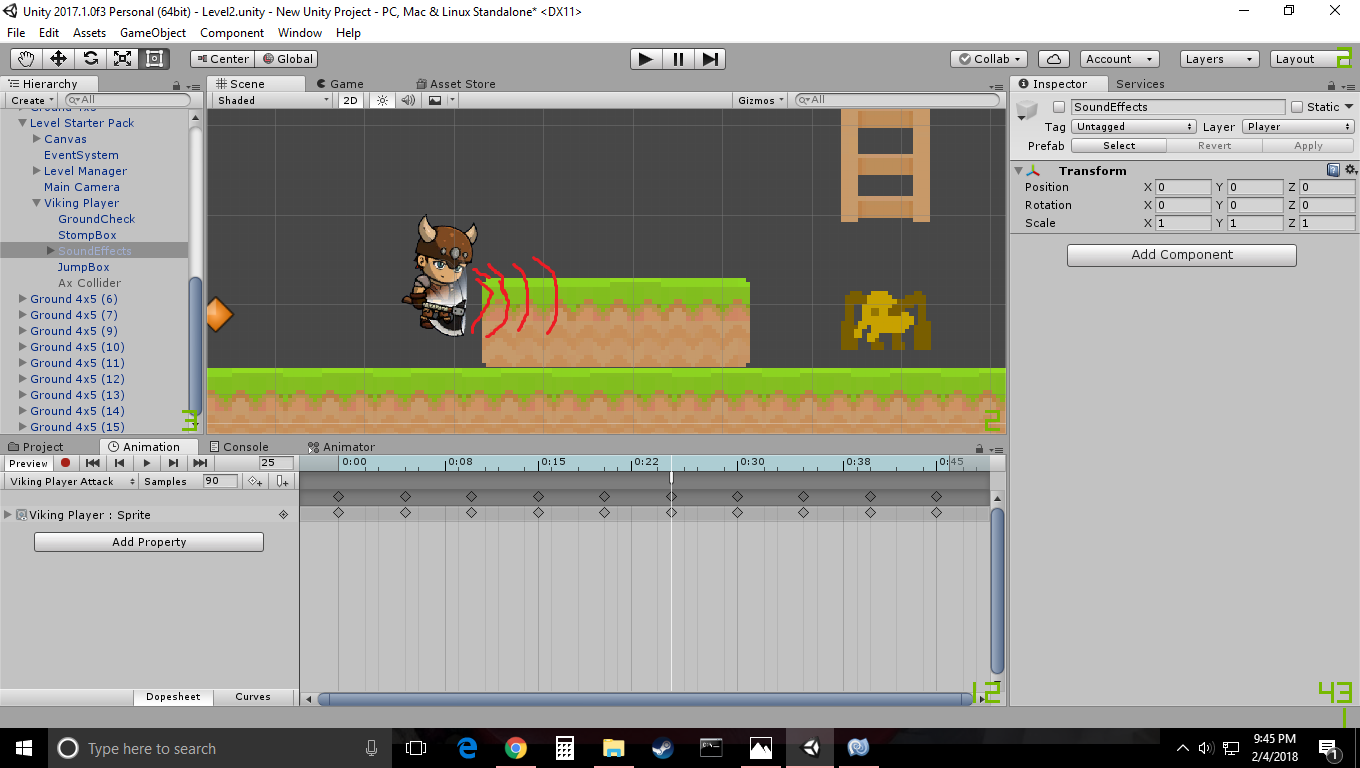The height and width of the screenshot is (768, 1360).
Task: Click the Add Property button
Action: [149, 542]
